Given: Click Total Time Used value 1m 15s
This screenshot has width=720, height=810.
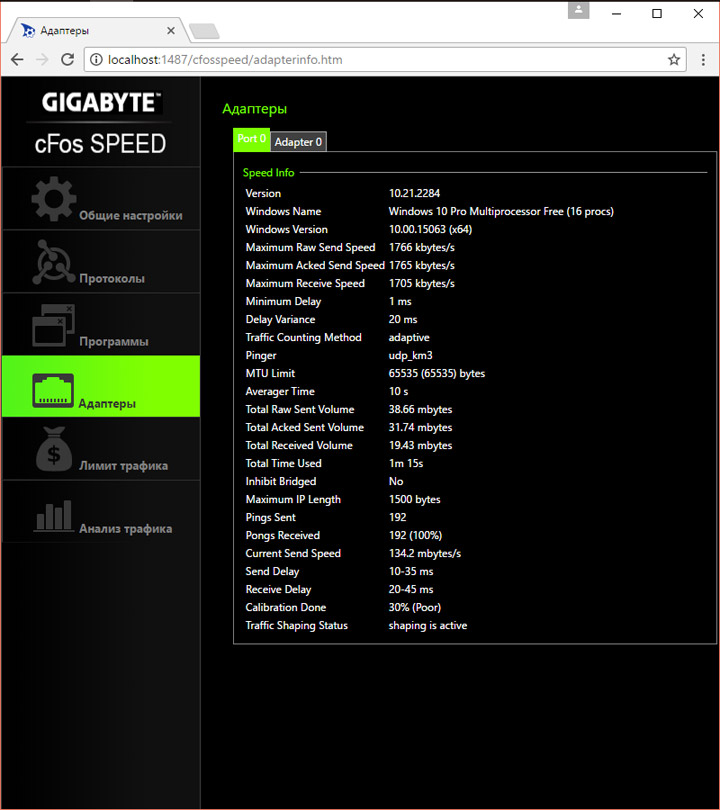Looking at the screenshot, I should coord(406,463).
